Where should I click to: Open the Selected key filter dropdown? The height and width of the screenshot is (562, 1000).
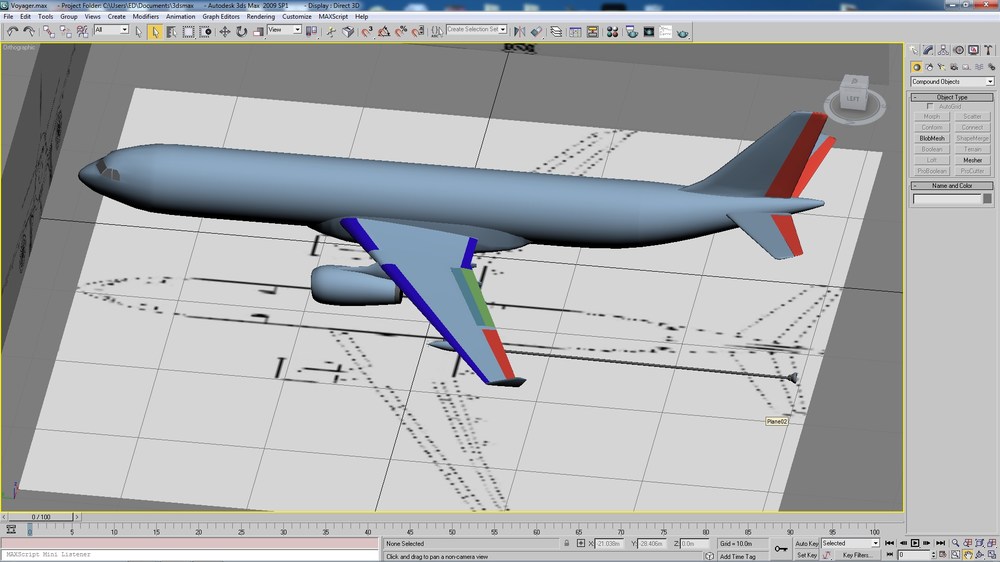pyautogui.click(x=850, y=544)
